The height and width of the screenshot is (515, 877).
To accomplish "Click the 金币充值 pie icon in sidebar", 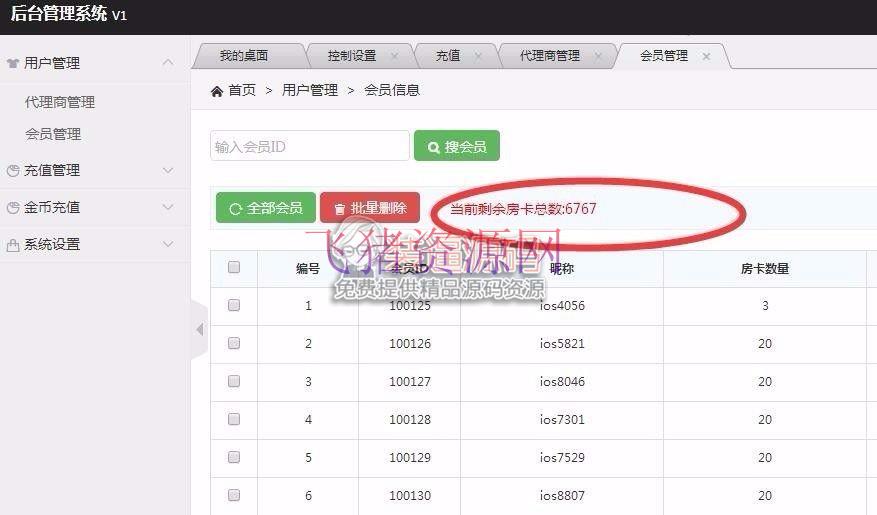I will 13,207.
